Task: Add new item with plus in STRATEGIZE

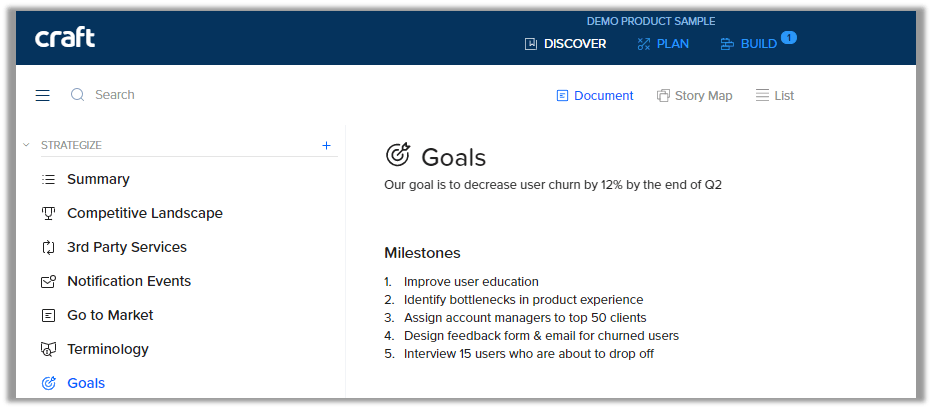Action: click(x=326, y=146)
